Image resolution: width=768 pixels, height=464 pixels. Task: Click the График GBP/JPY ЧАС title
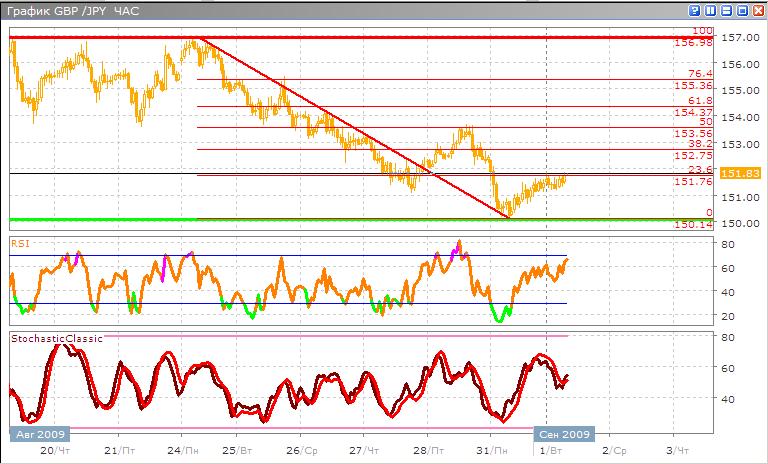(x=70, y=11)
